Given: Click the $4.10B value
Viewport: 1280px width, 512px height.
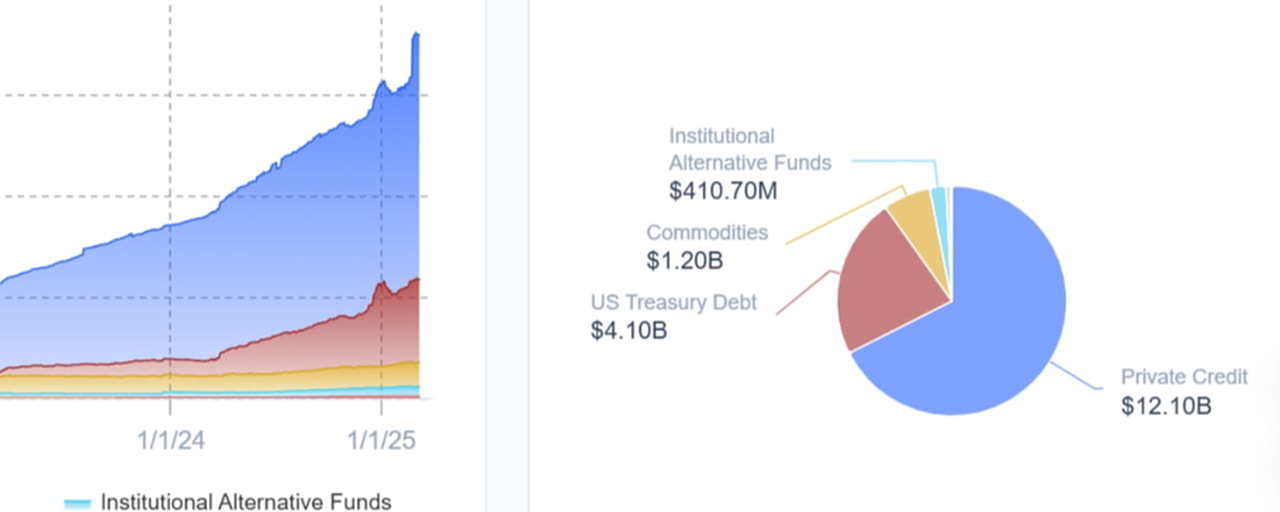Looking at the screenshot, I should pos(629,330).
